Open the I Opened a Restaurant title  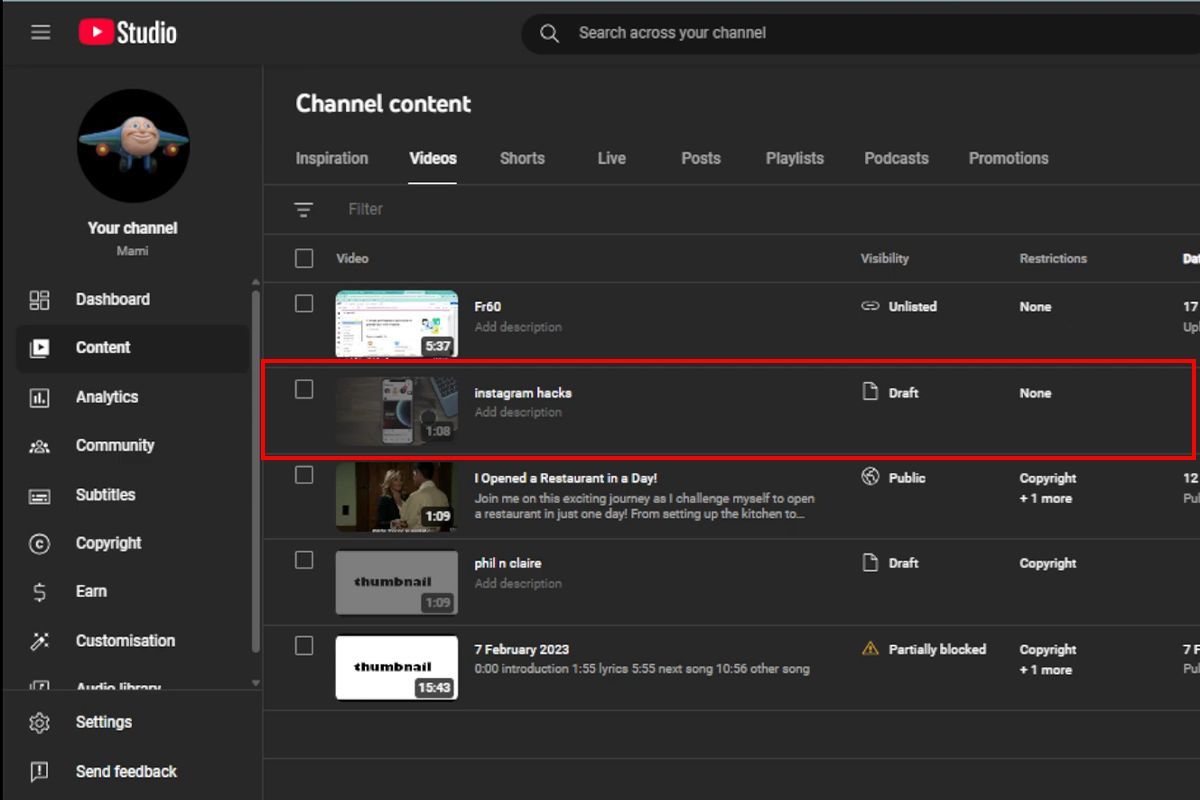[566, 478]
